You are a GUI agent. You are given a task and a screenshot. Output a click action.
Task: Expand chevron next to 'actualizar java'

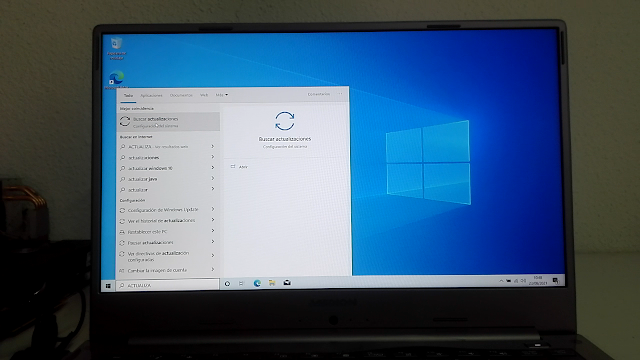pos(213,178)
